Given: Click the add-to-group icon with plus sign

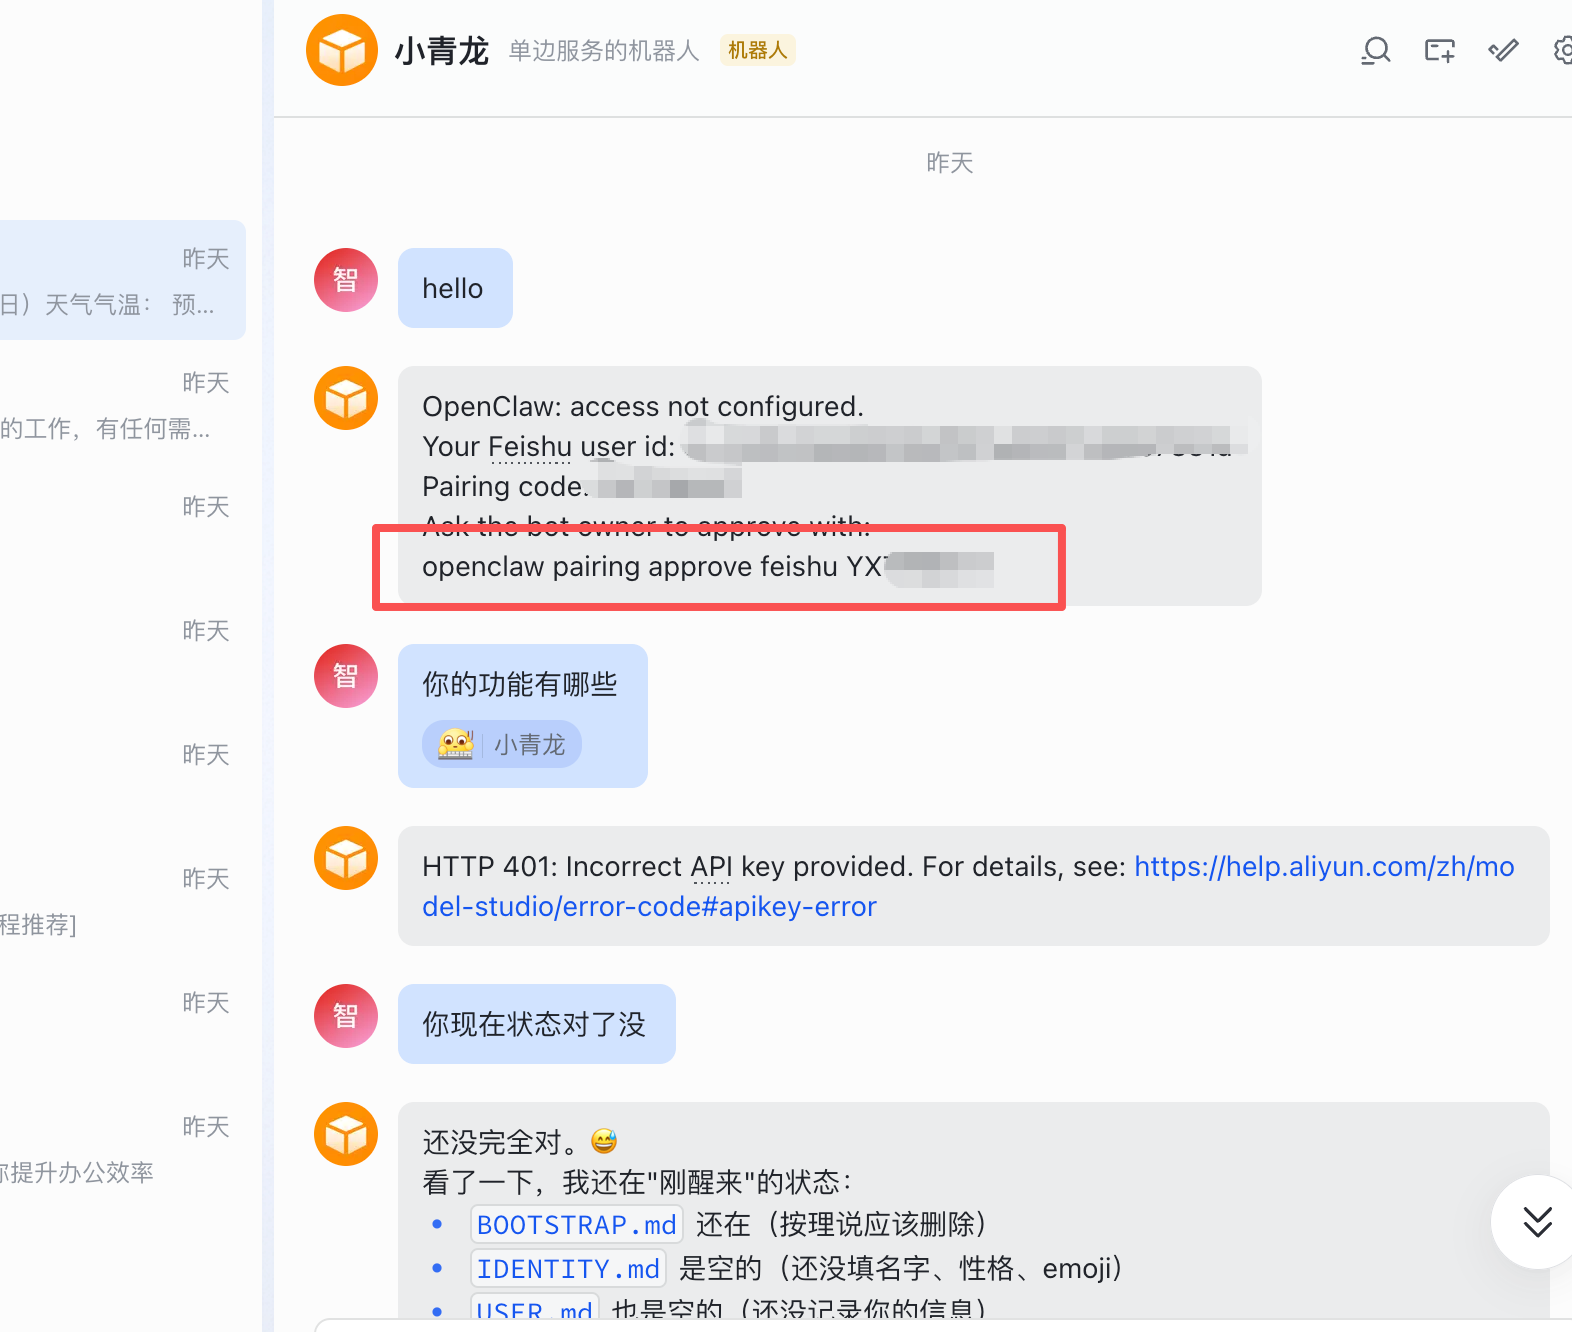Looking at the screenshot, I should point(1440,50).
